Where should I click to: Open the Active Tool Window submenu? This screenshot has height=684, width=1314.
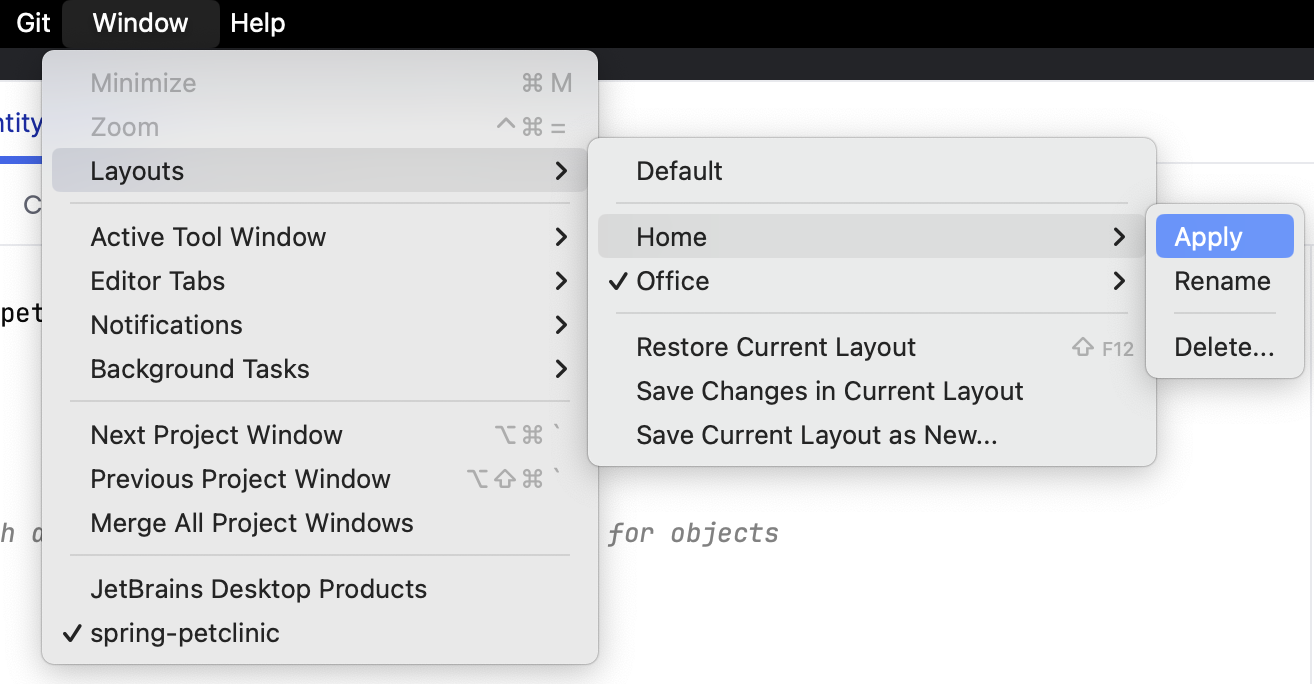208,237
